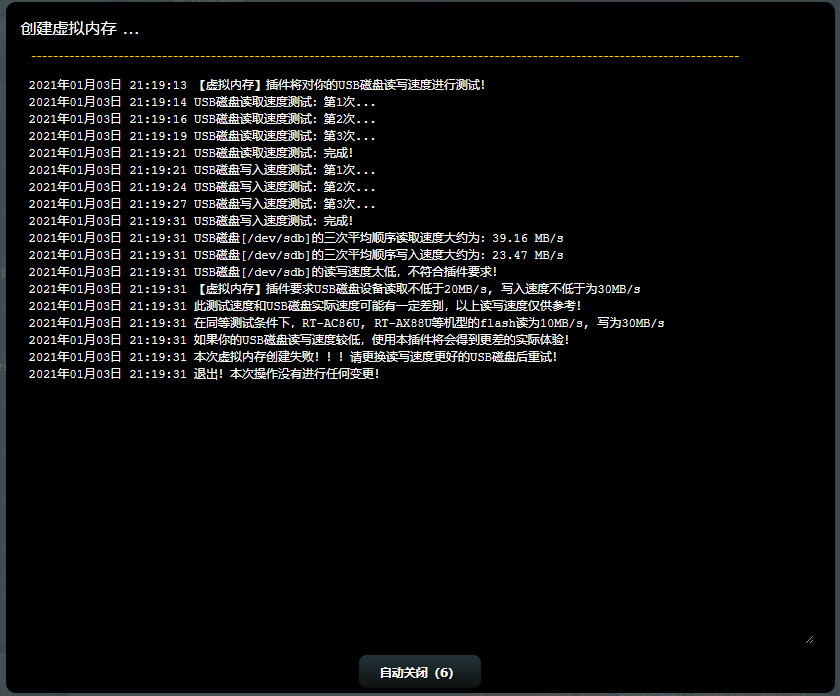Select the 21:19:13 line announcing the USB speed test
Image resolution: width=840 pixels, height=696 pixels.
click(257, 85)
